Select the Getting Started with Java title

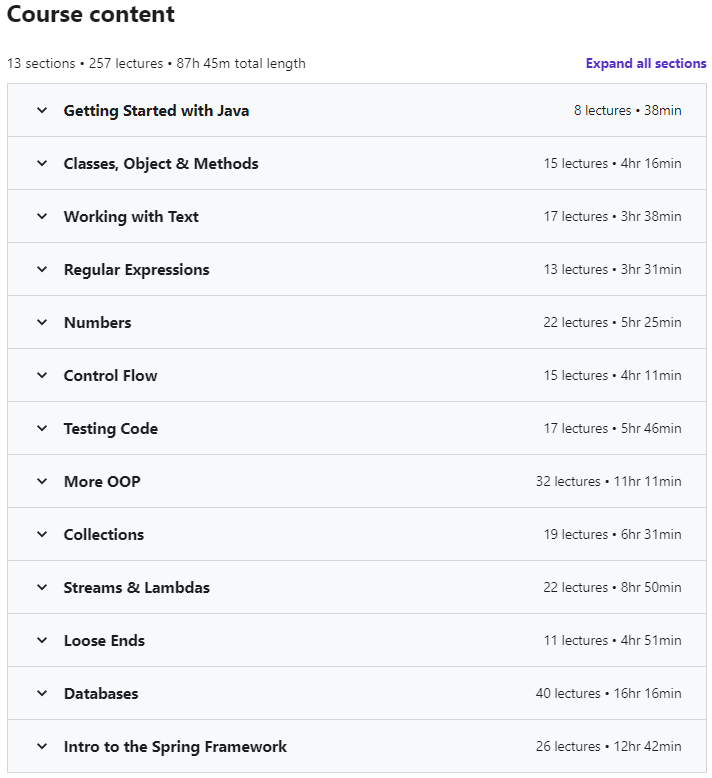pos(156,111)
